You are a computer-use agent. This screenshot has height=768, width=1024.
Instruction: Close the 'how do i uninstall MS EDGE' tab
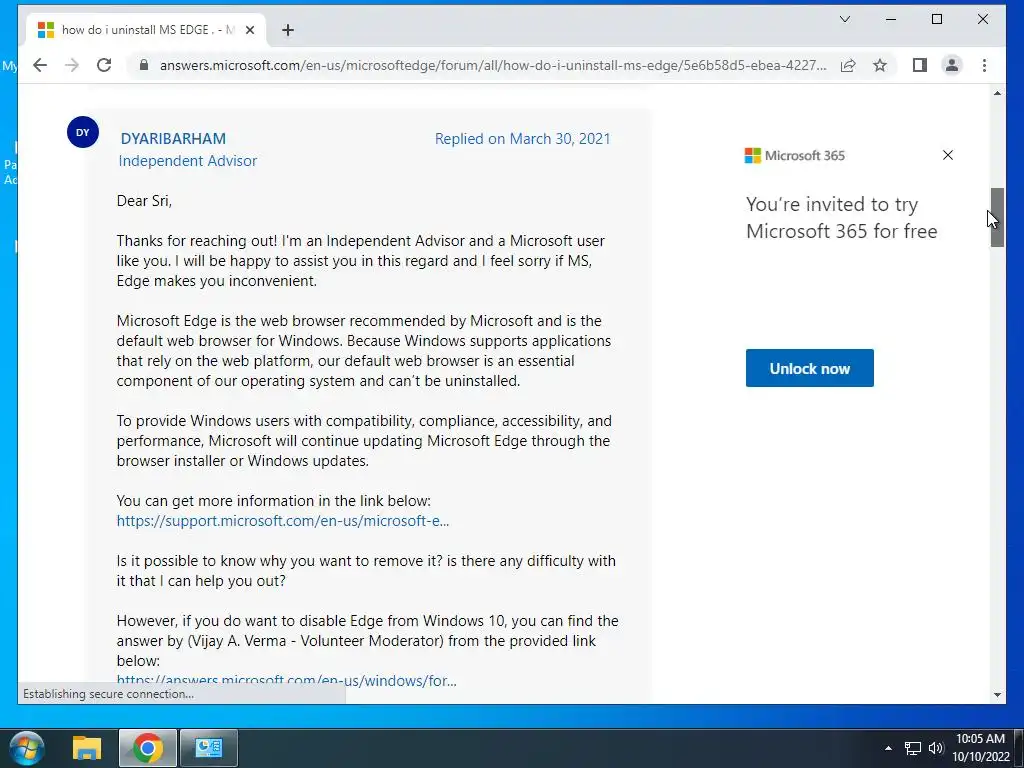point(249,30)
